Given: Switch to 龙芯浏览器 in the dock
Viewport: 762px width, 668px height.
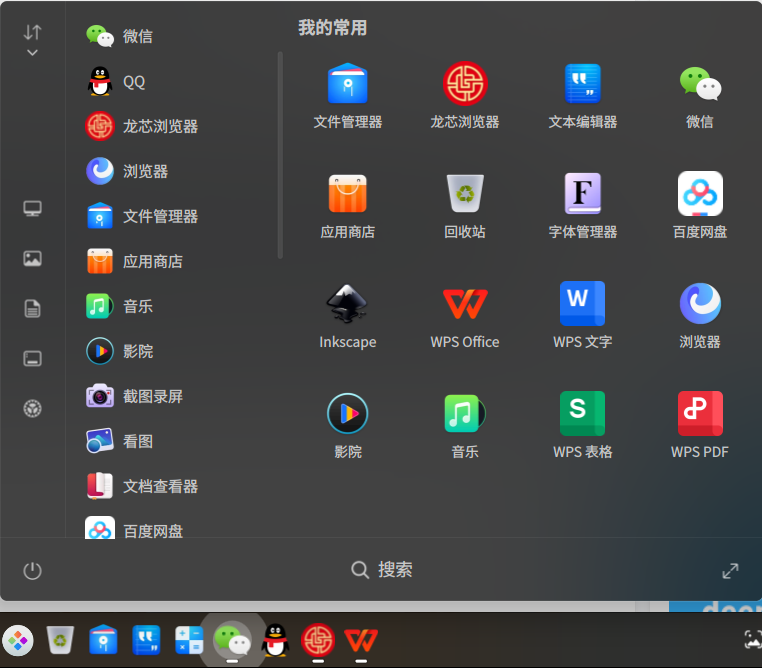Looking at the screenshot, I should 318,640.
